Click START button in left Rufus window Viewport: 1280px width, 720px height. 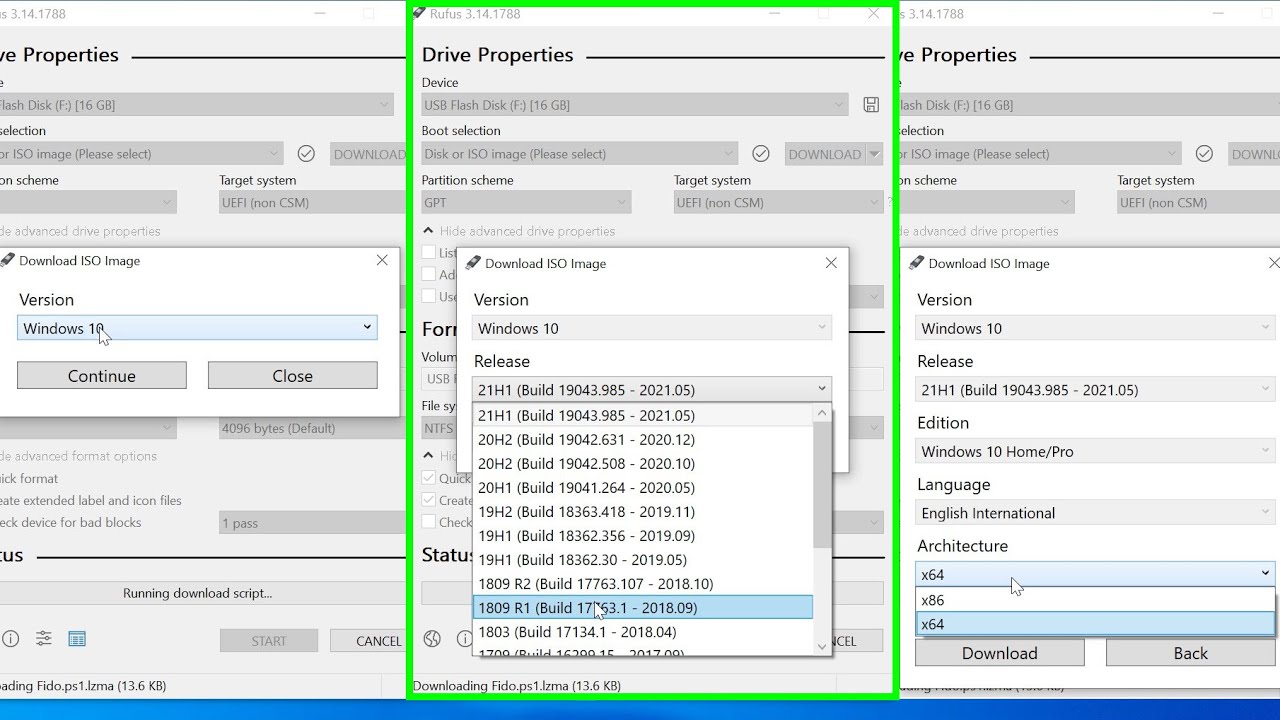269,641
